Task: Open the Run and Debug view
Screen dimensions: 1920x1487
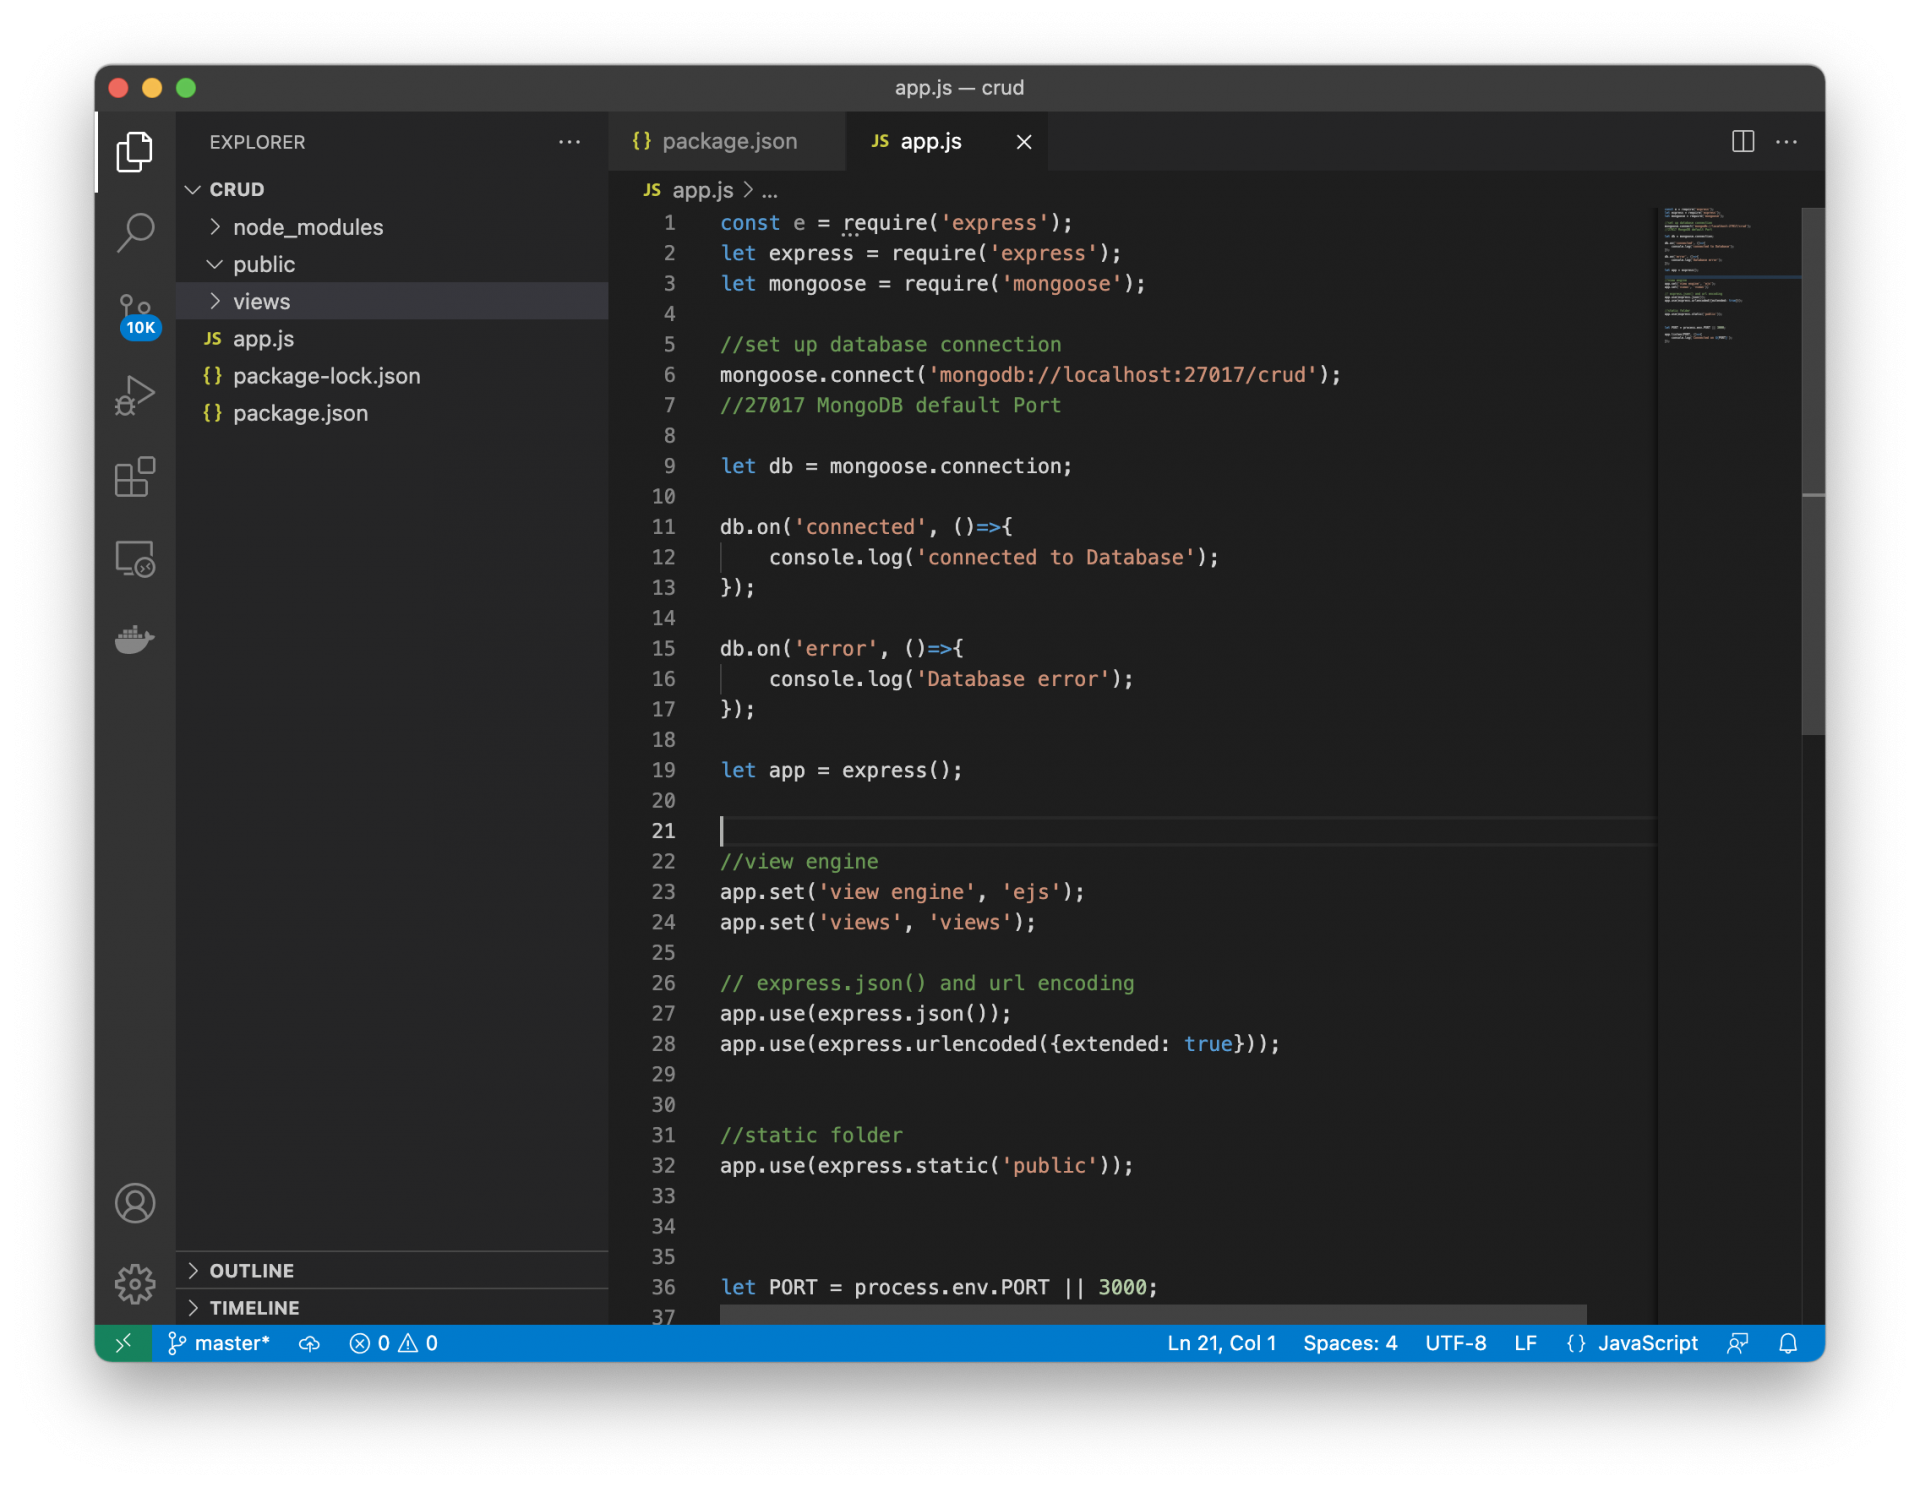Action: click(x=135, y=395)
